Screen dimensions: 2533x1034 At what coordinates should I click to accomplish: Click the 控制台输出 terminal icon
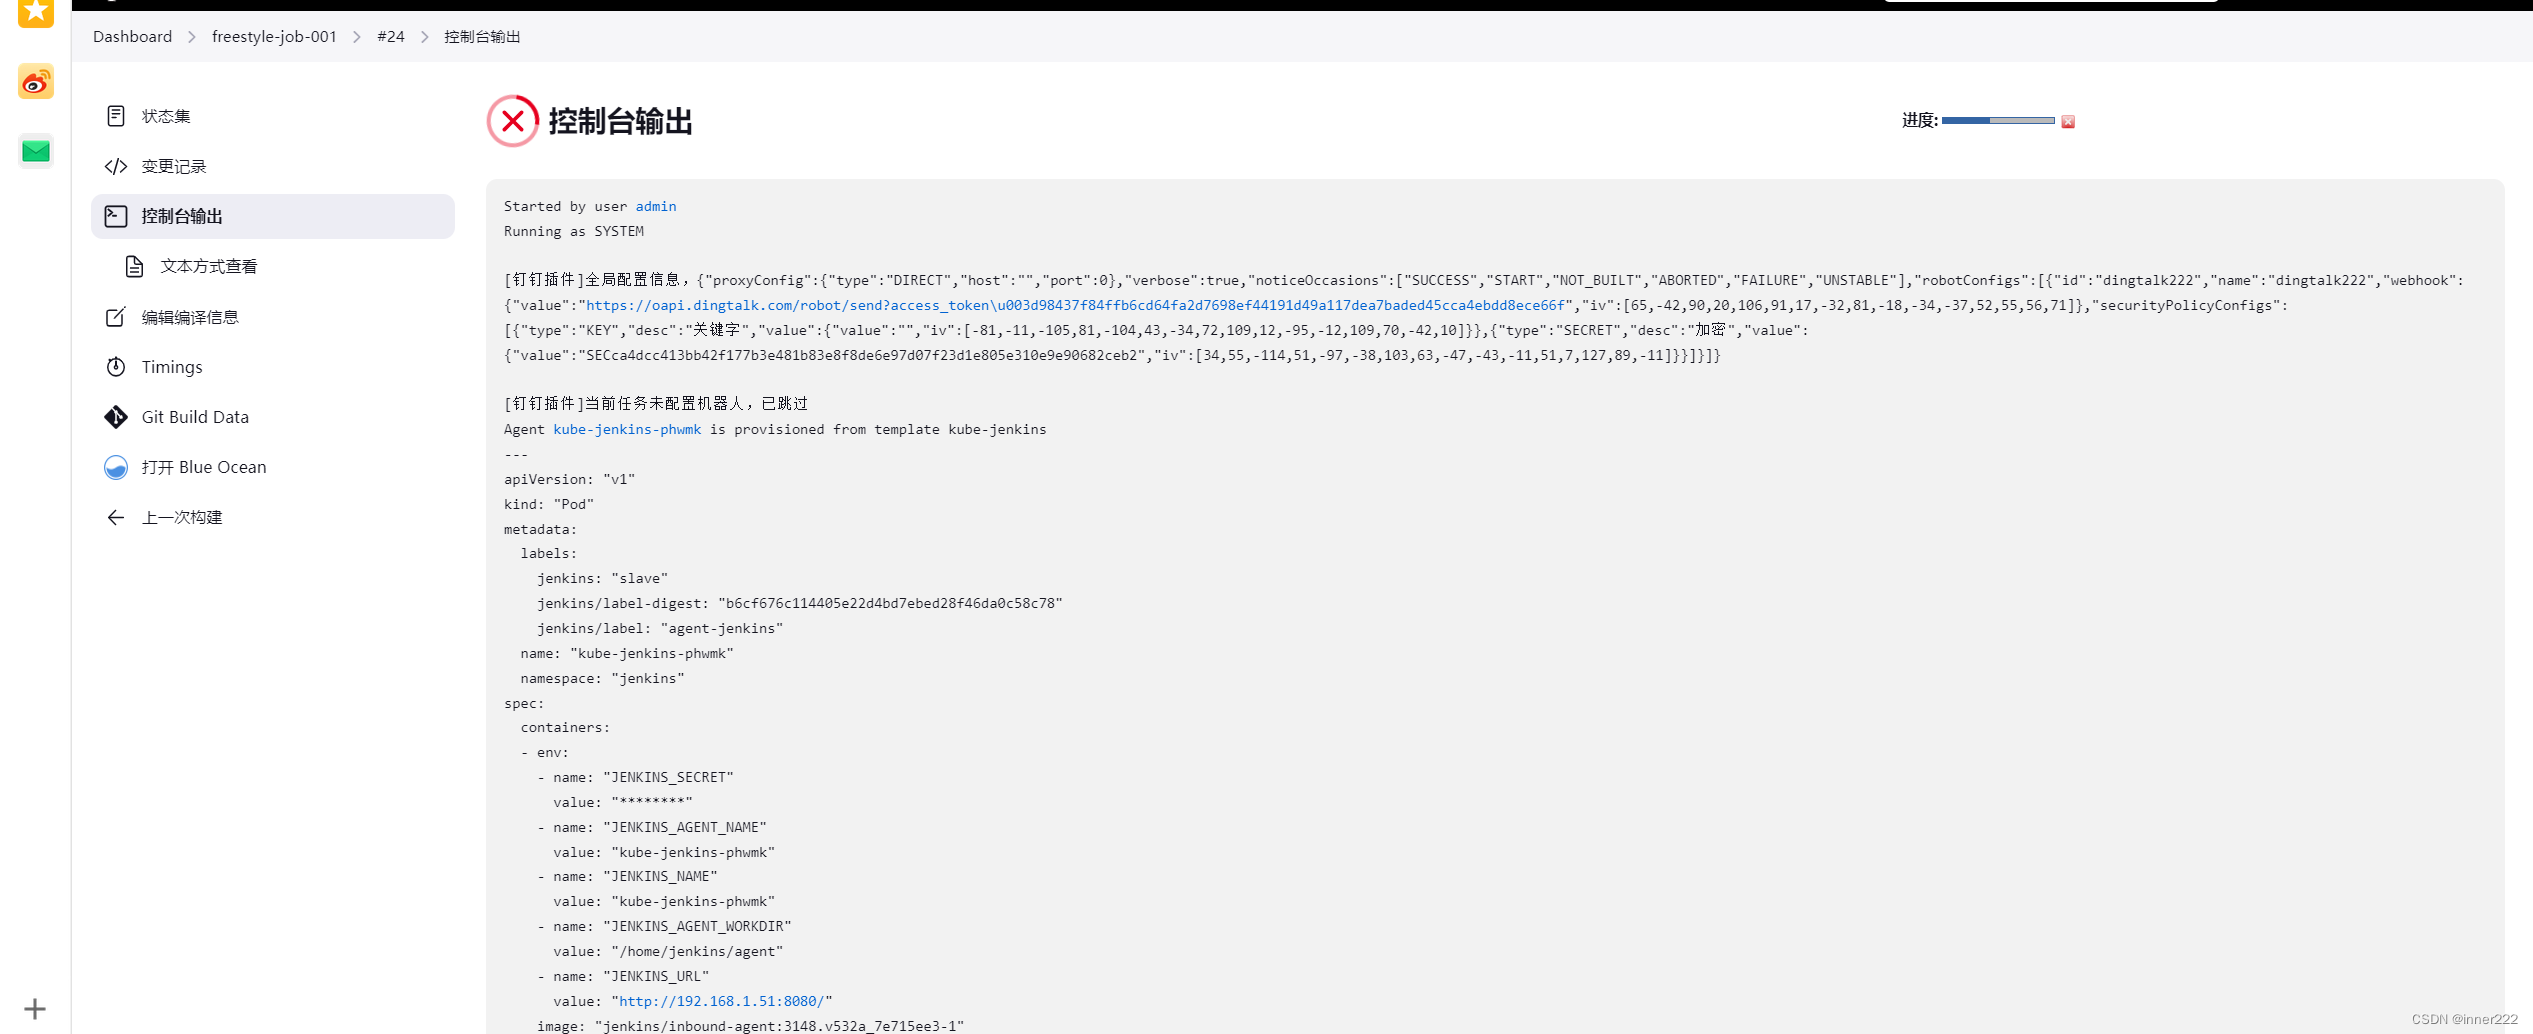coord(116,216)
